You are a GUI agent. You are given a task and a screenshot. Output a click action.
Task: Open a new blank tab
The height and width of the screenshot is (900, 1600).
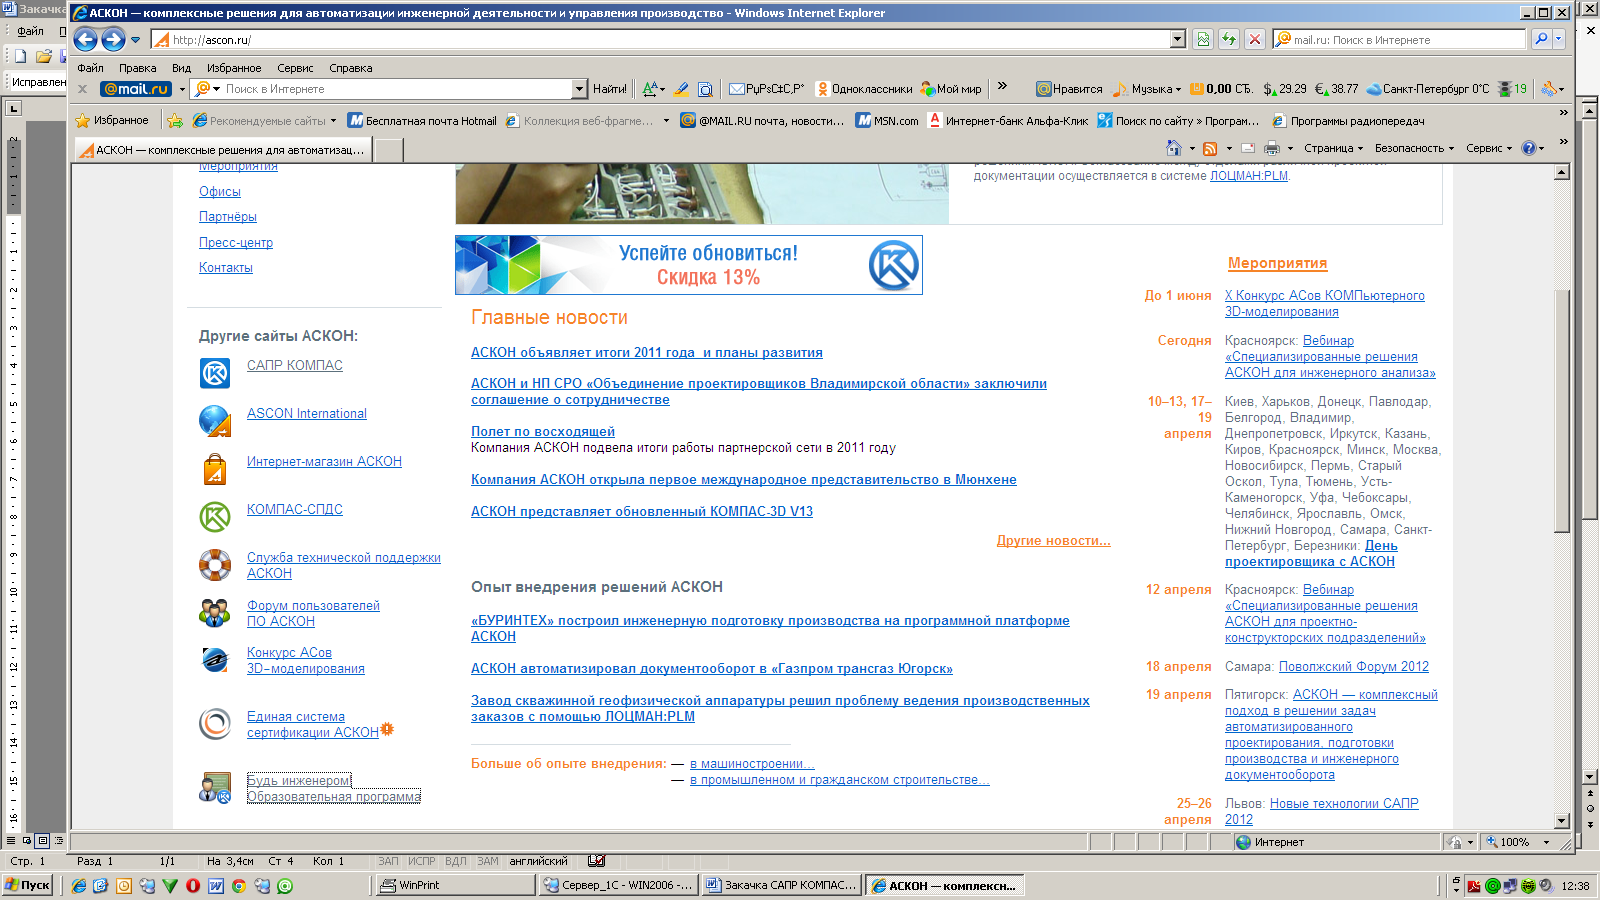388,150
